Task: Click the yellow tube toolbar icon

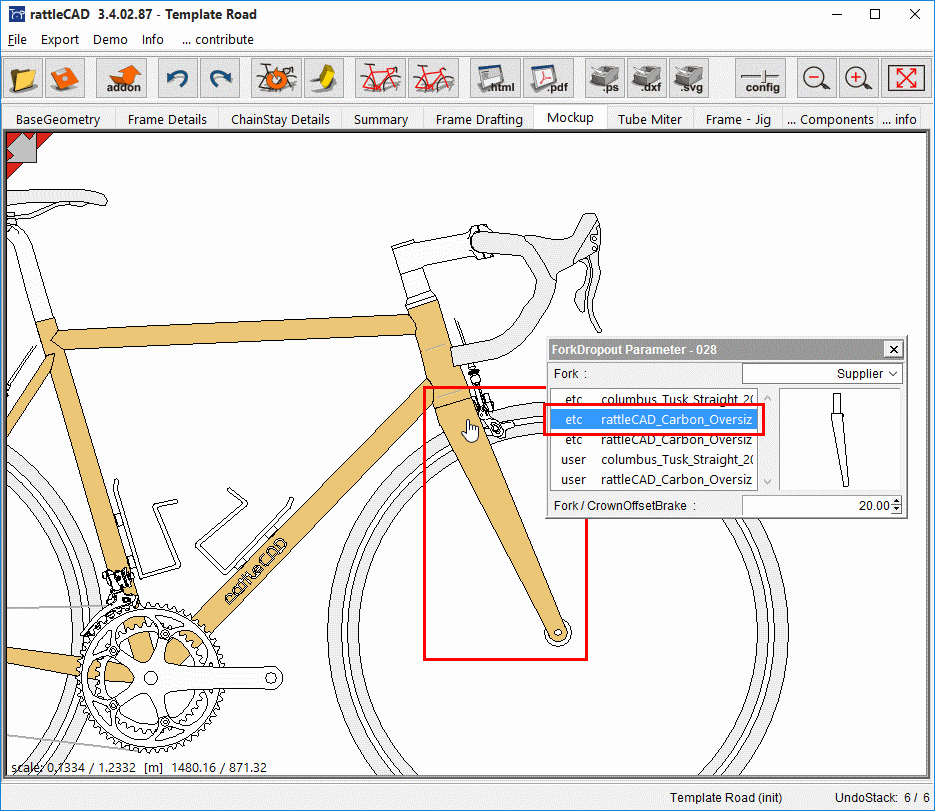Action: coord(324,78)
